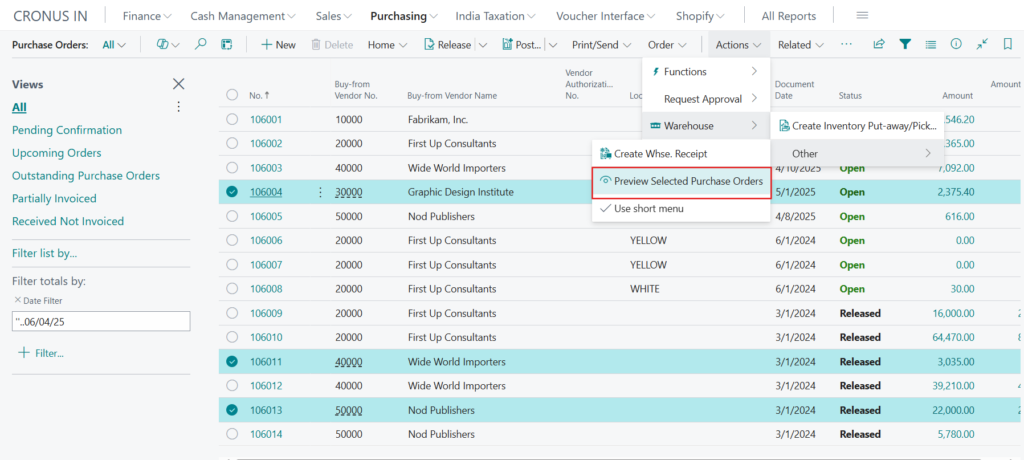This screenshot has height=460, width=1024.
Task: Click the New button
Action: pyautogui.click(x=278, y=45)
